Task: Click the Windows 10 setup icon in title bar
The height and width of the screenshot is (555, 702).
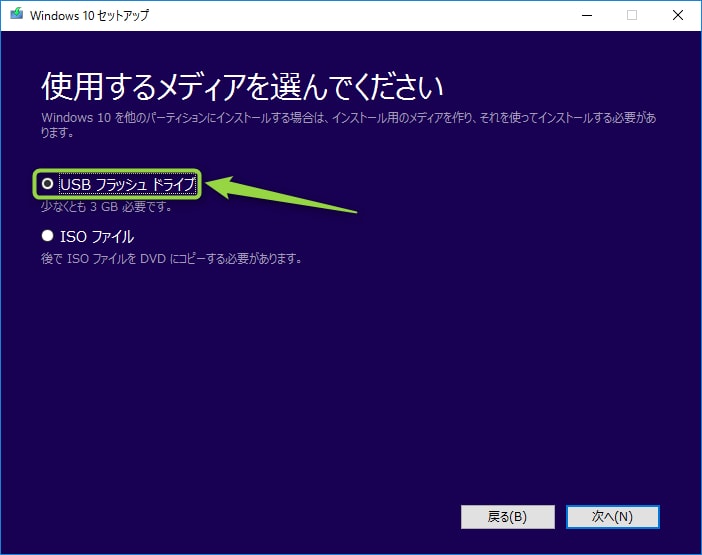Action: click(15, 15)
